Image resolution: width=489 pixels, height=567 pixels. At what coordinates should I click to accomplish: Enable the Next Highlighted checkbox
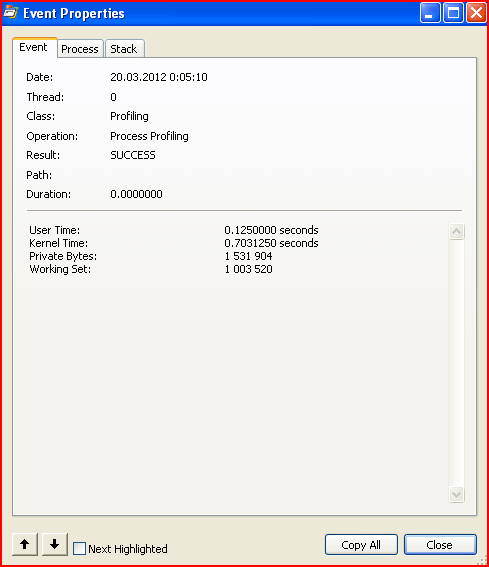pos(79,549)
